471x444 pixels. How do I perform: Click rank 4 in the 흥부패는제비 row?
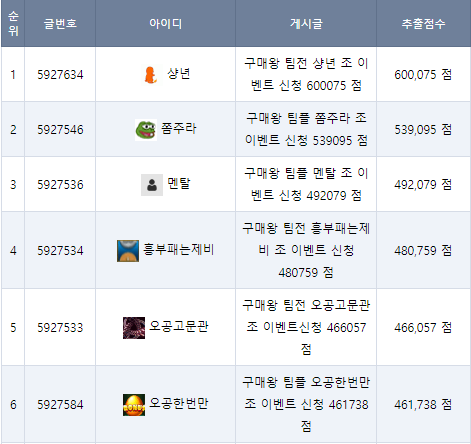pos(13,251)
